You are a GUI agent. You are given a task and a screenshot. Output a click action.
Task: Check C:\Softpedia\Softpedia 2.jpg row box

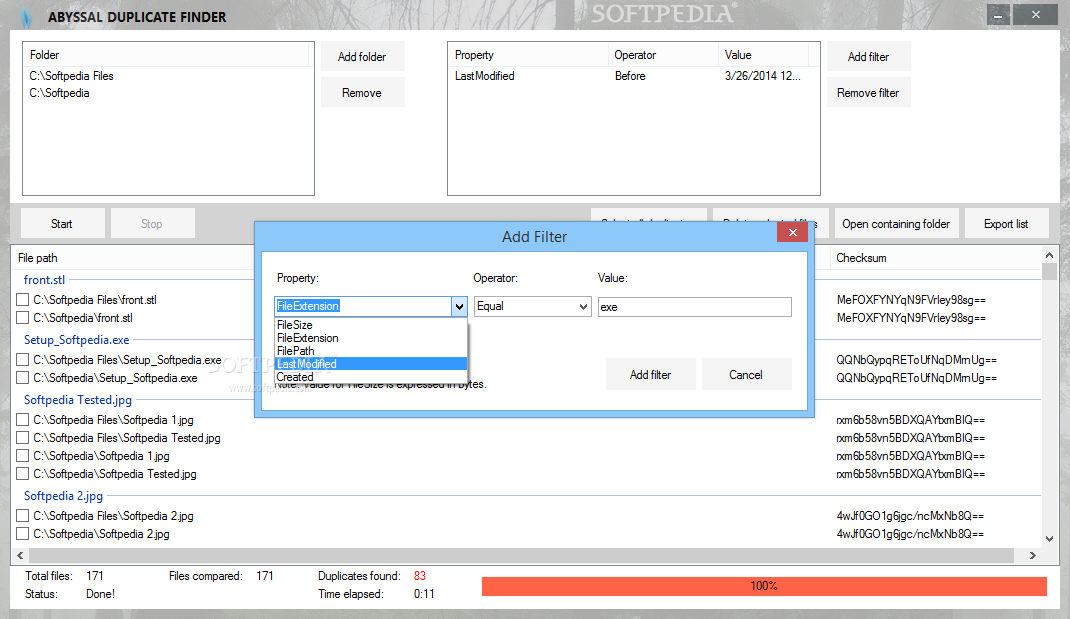tap(23, 534)
